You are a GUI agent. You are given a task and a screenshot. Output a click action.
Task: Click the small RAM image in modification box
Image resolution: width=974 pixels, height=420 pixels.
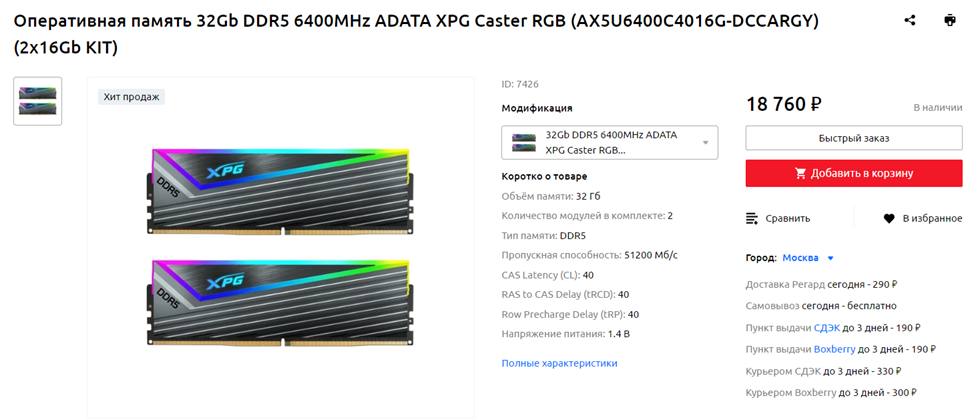[x=524, y=142]
